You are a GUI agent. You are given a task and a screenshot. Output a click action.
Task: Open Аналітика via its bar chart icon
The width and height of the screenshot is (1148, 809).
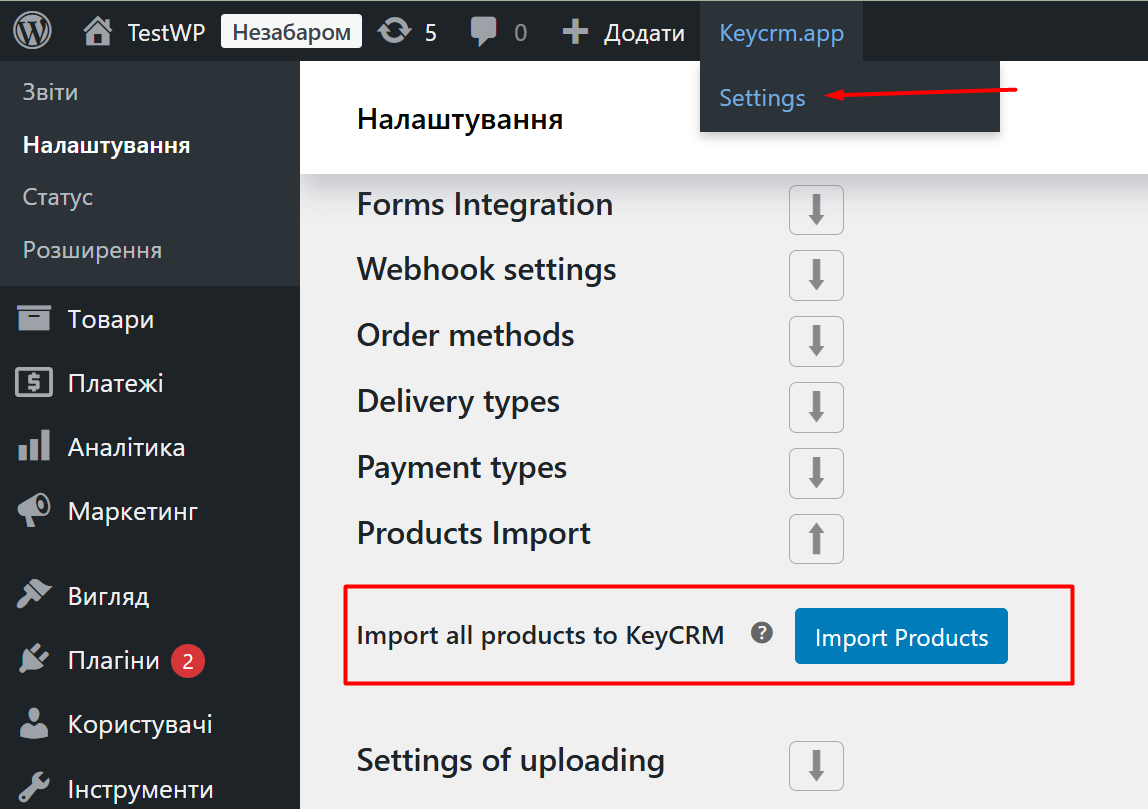(34, 447)
